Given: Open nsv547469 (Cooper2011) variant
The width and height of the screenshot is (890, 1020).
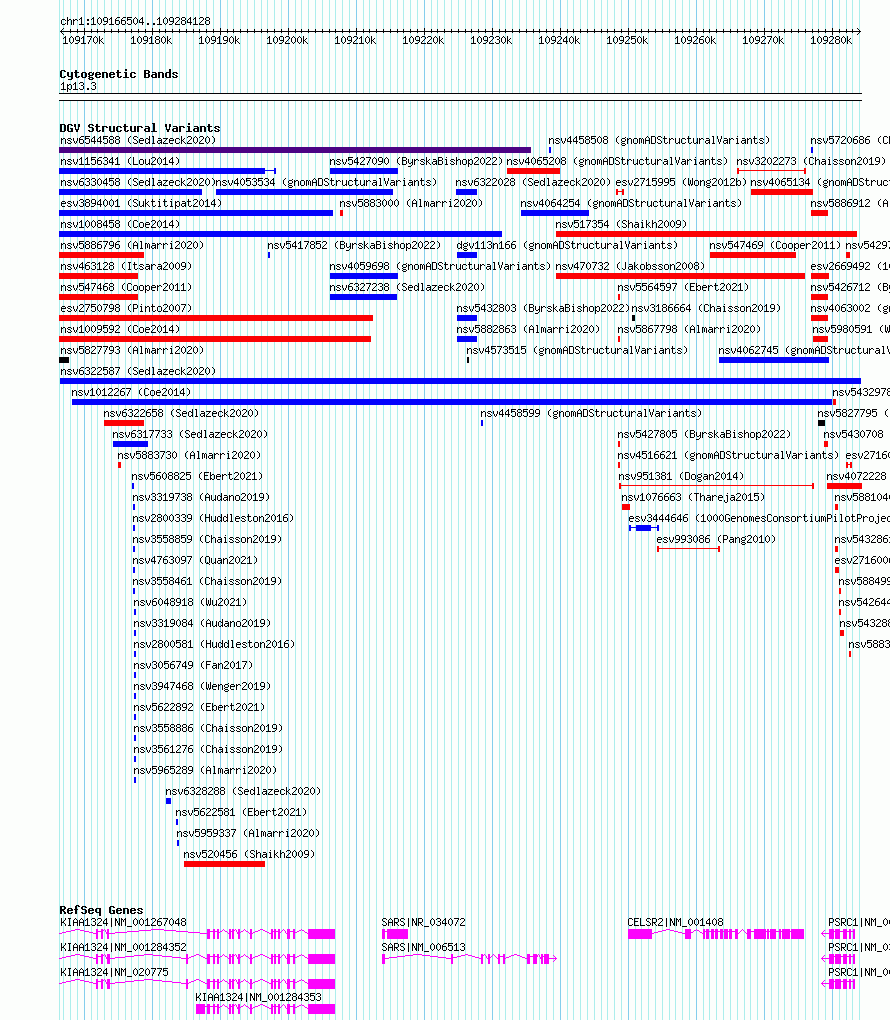Looking at the screenshot, I should point(775,245).
